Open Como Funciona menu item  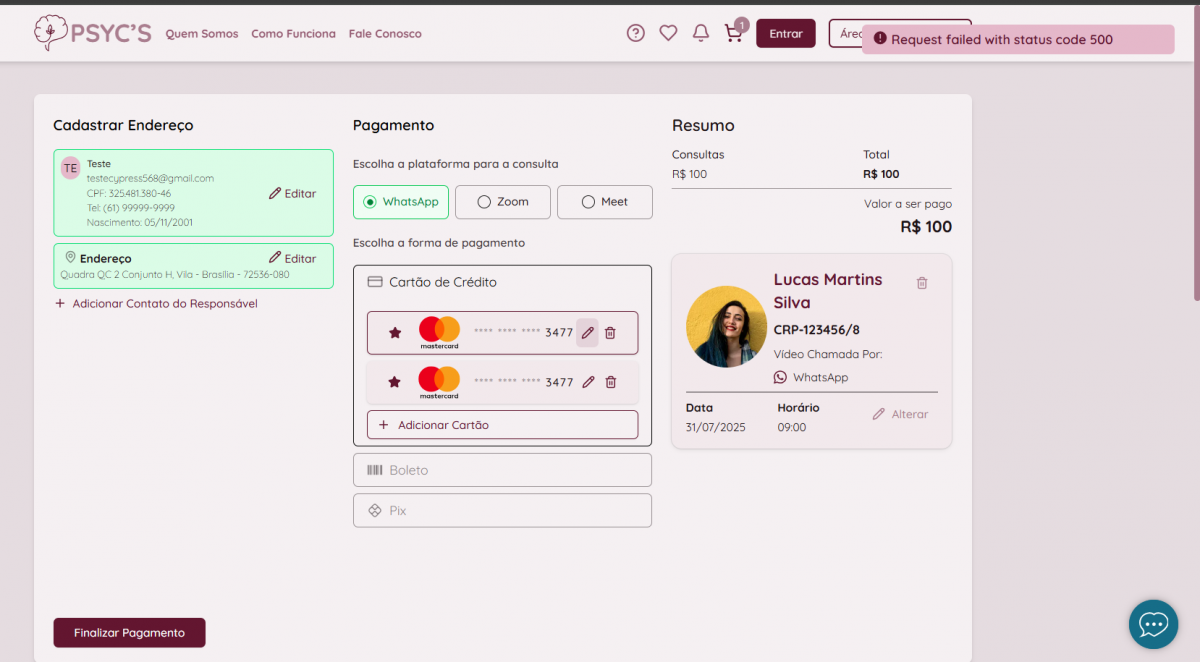pyautogui.click(x=293, y=34)
